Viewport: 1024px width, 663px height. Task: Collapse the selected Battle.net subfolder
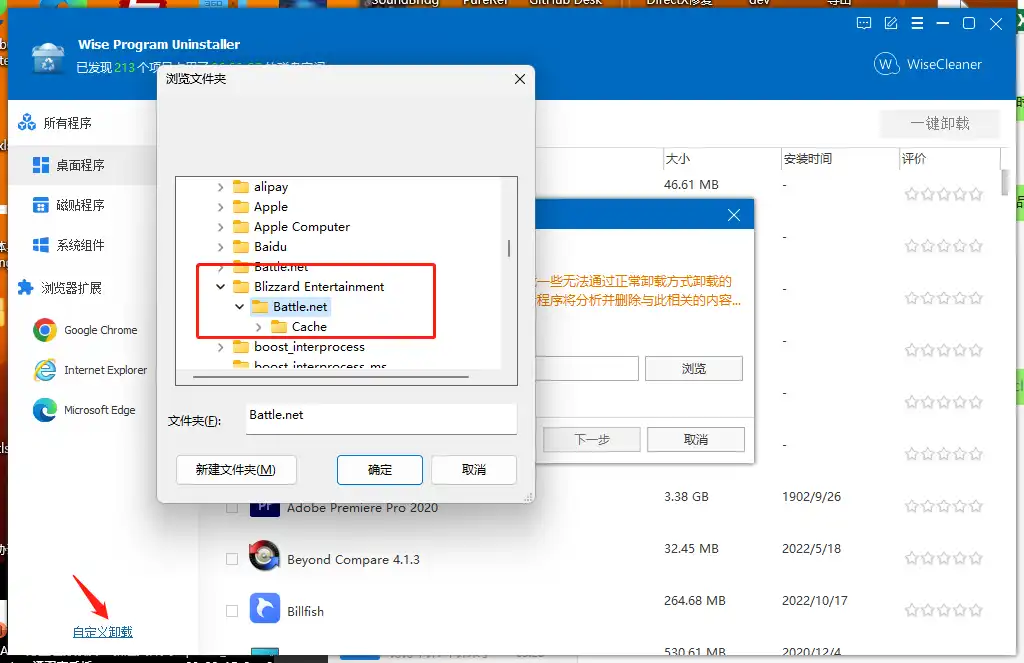pyautogui.click(x=240, y=306)
